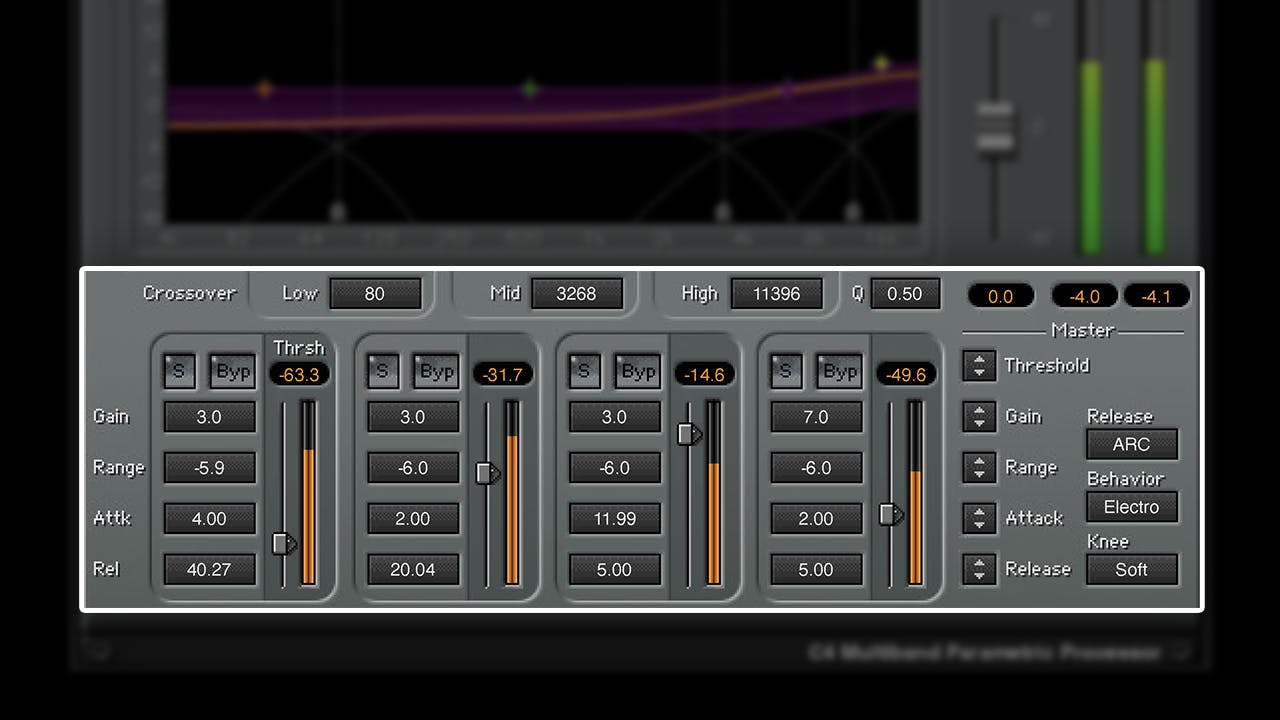This screenshot has width=1280, height=720.
Task: Change the Behavior setting from Electro
Action: (1132, 507)
